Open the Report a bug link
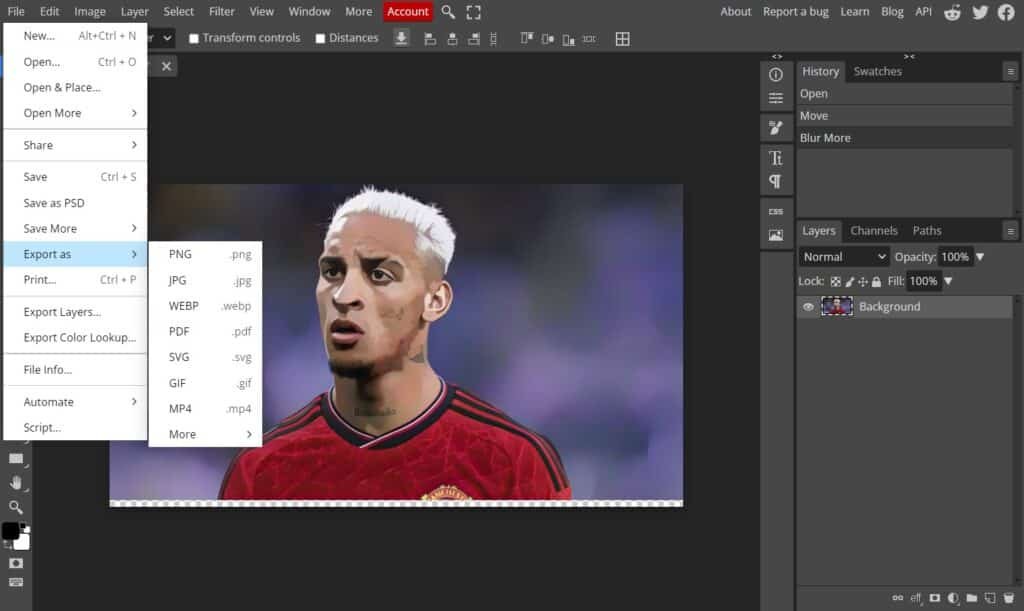The height and width of the screenshot is (611, 1024). click(x=795, y=12)
